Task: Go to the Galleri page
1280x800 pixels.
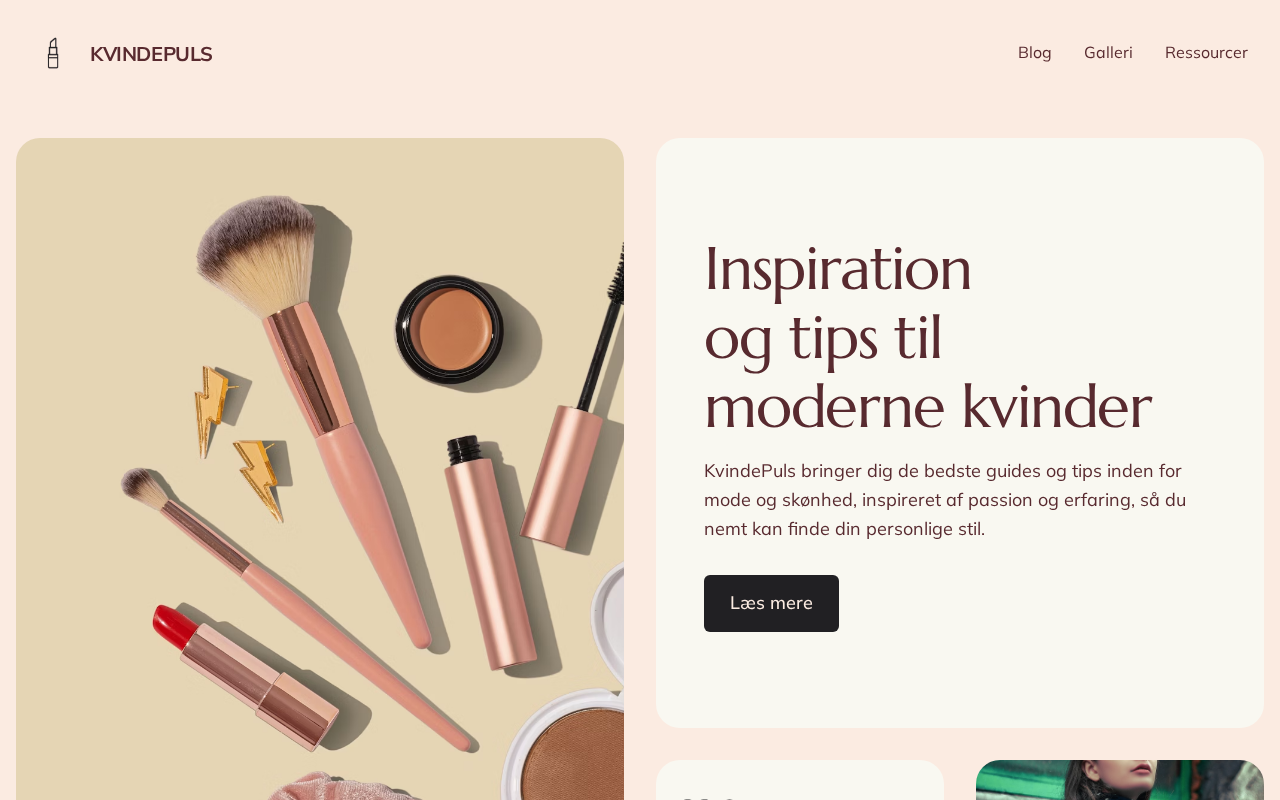Action: [x=1108, y=52]
